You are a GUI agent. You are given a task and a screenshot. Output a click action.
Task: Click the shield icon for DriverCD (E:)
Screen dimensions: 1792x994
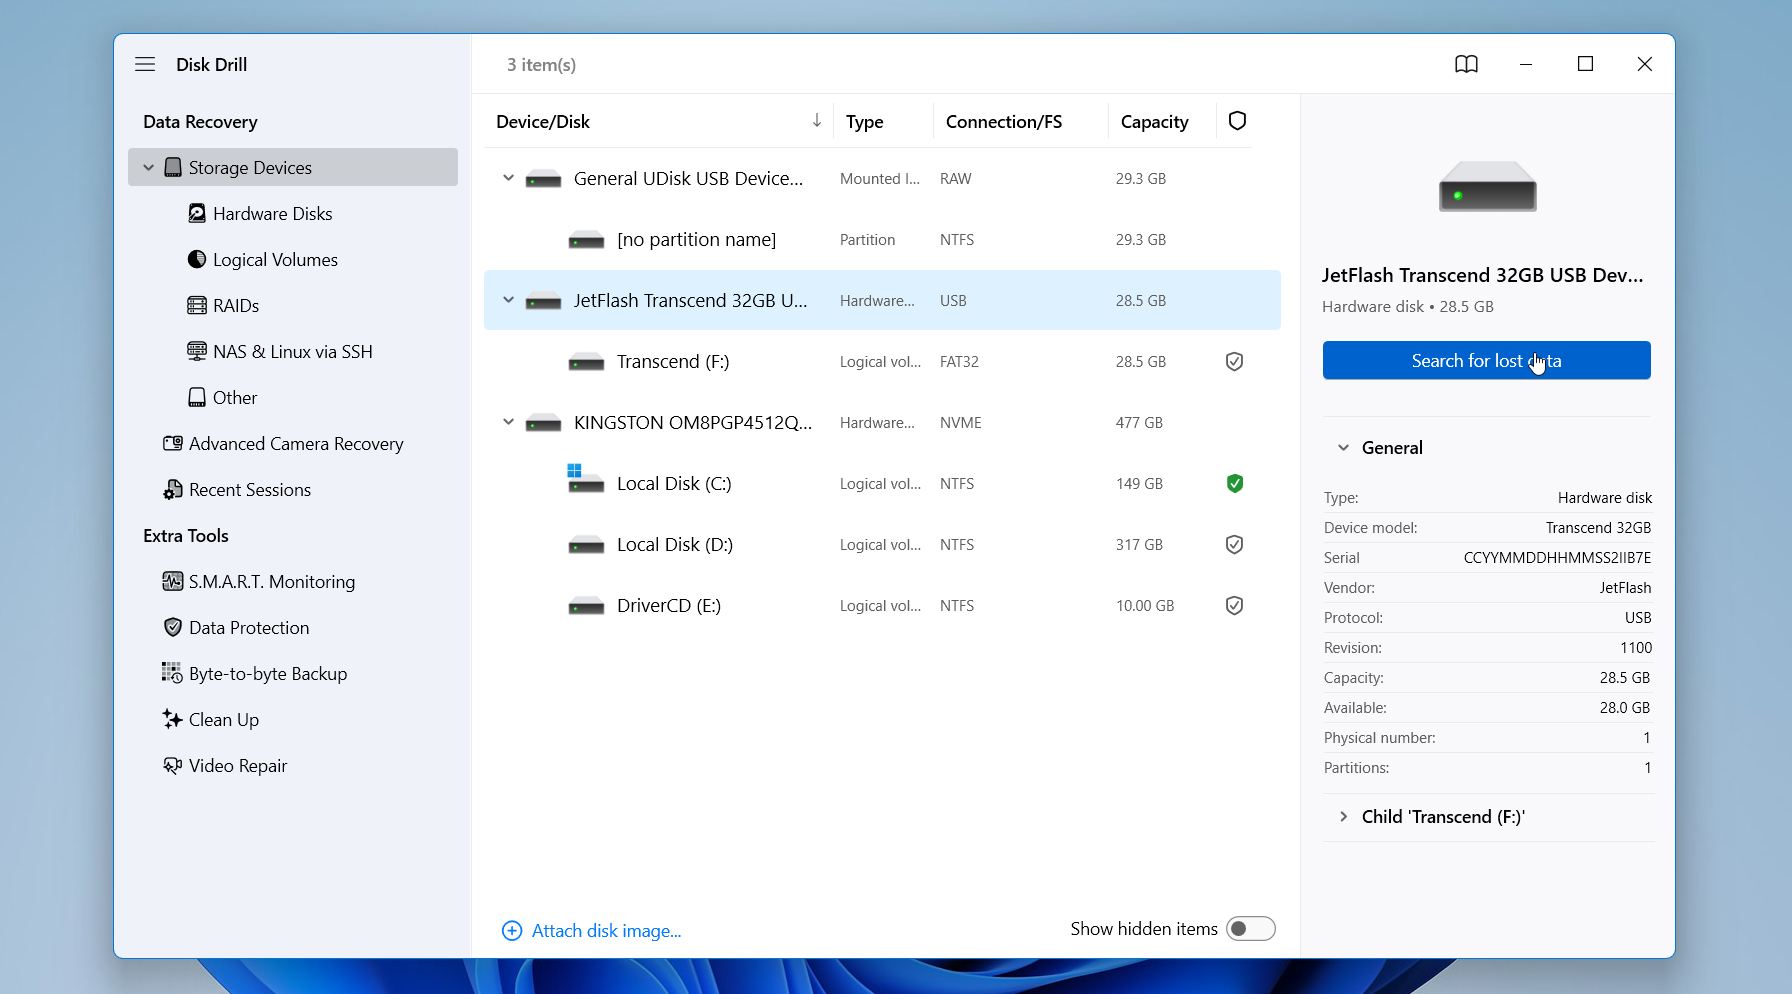pyautogui.click(x=1234, y=605)
